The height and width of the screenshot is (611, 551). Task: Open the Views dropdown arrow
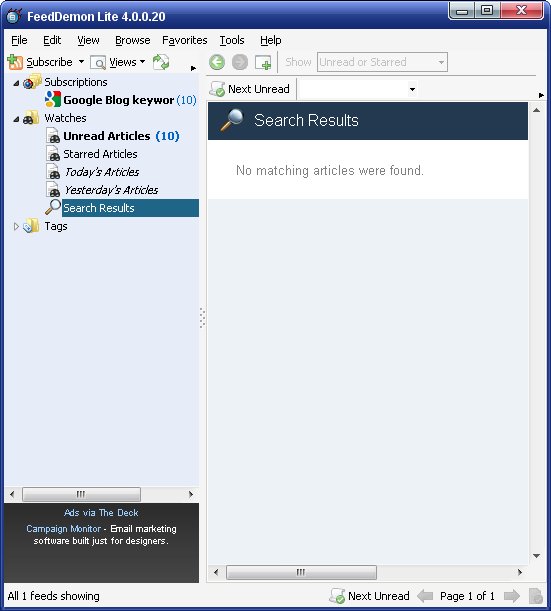[142, 62]
